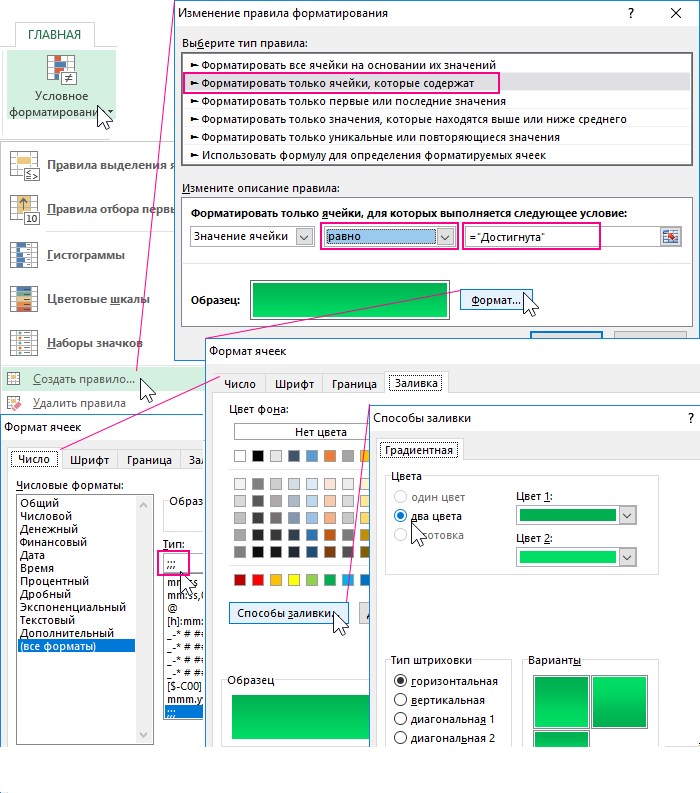
Task: Select the заготовка radio button
Action: click(400, 535)
